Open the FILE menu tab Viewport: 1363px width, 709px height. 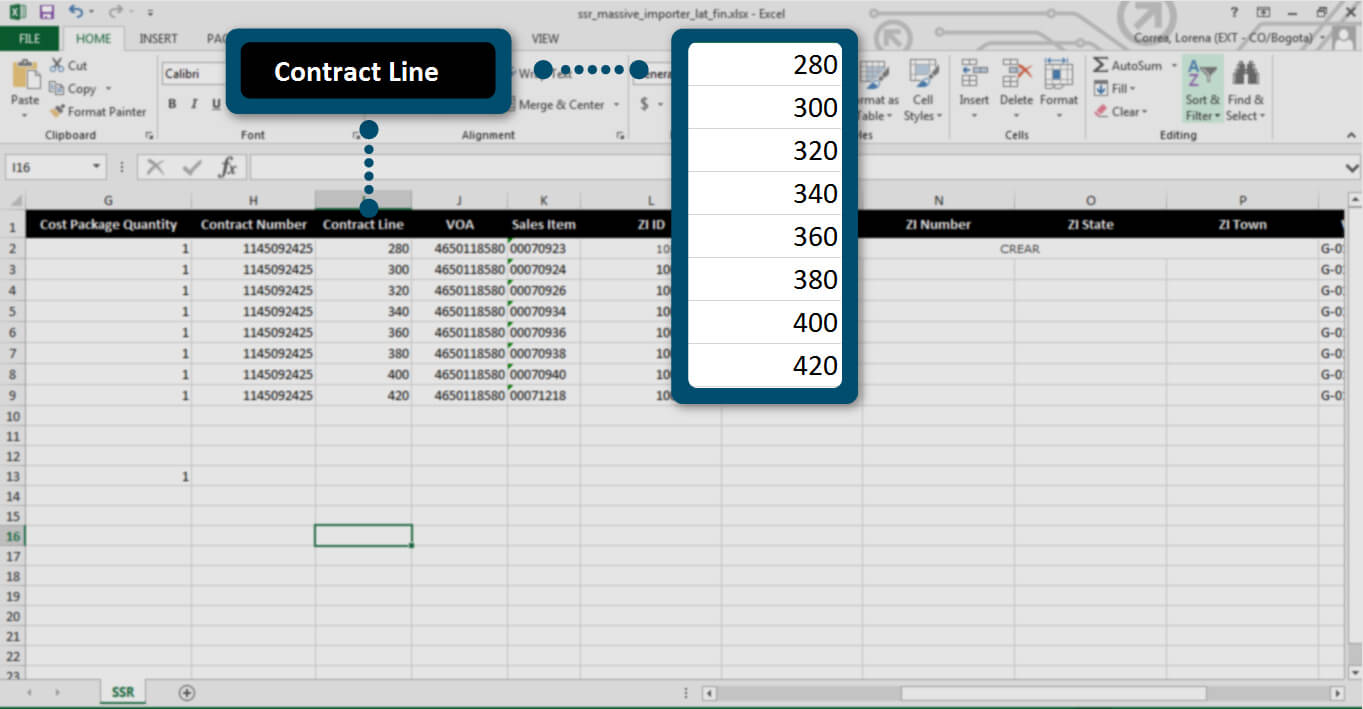click(x=29, y=39)
